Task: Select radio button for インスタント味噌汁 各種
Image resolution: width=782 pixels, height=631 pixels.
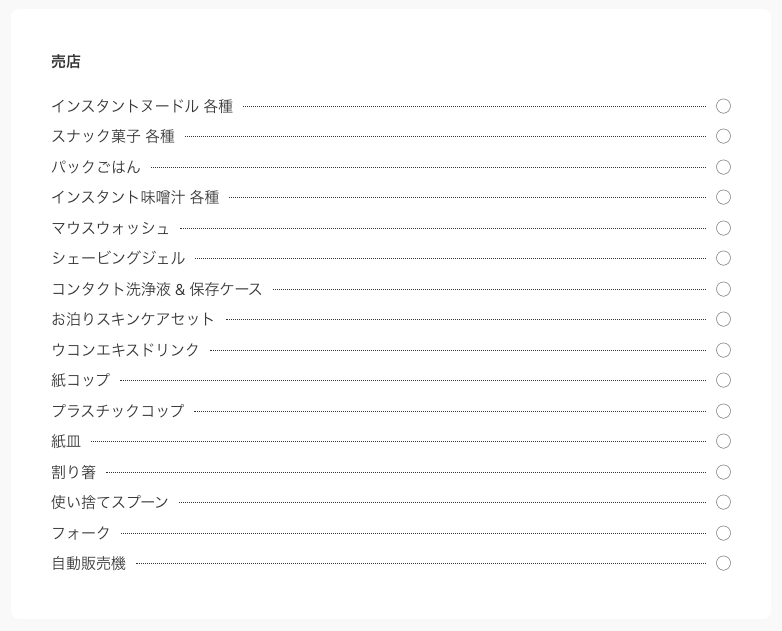Action: (723, 197)
